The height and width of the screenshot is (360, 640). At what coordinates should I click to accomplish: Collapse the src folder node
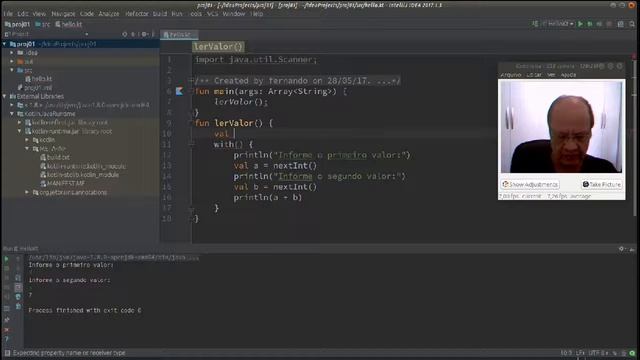pos(12,70)
